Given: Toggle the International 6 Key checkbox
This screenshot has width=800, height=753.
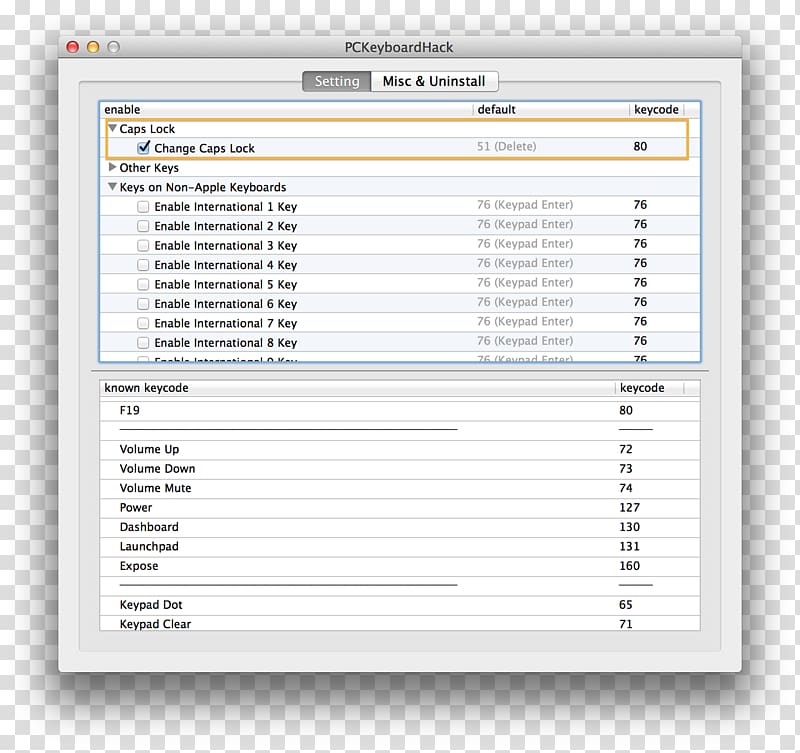Looking at the screenshot, I should coord(143,304).
